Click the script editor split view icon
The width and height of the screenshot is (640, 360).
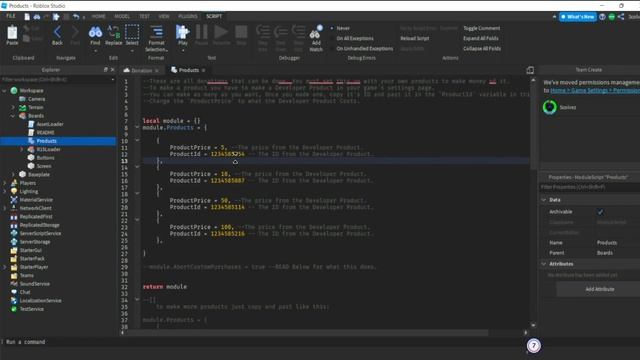530,70
